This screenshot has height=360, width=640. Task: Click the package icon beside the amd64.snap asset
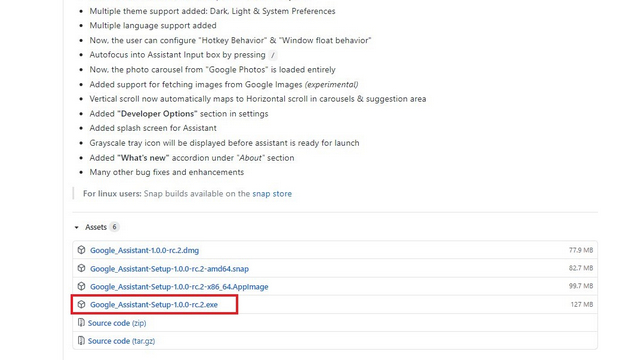click(81, 268)
